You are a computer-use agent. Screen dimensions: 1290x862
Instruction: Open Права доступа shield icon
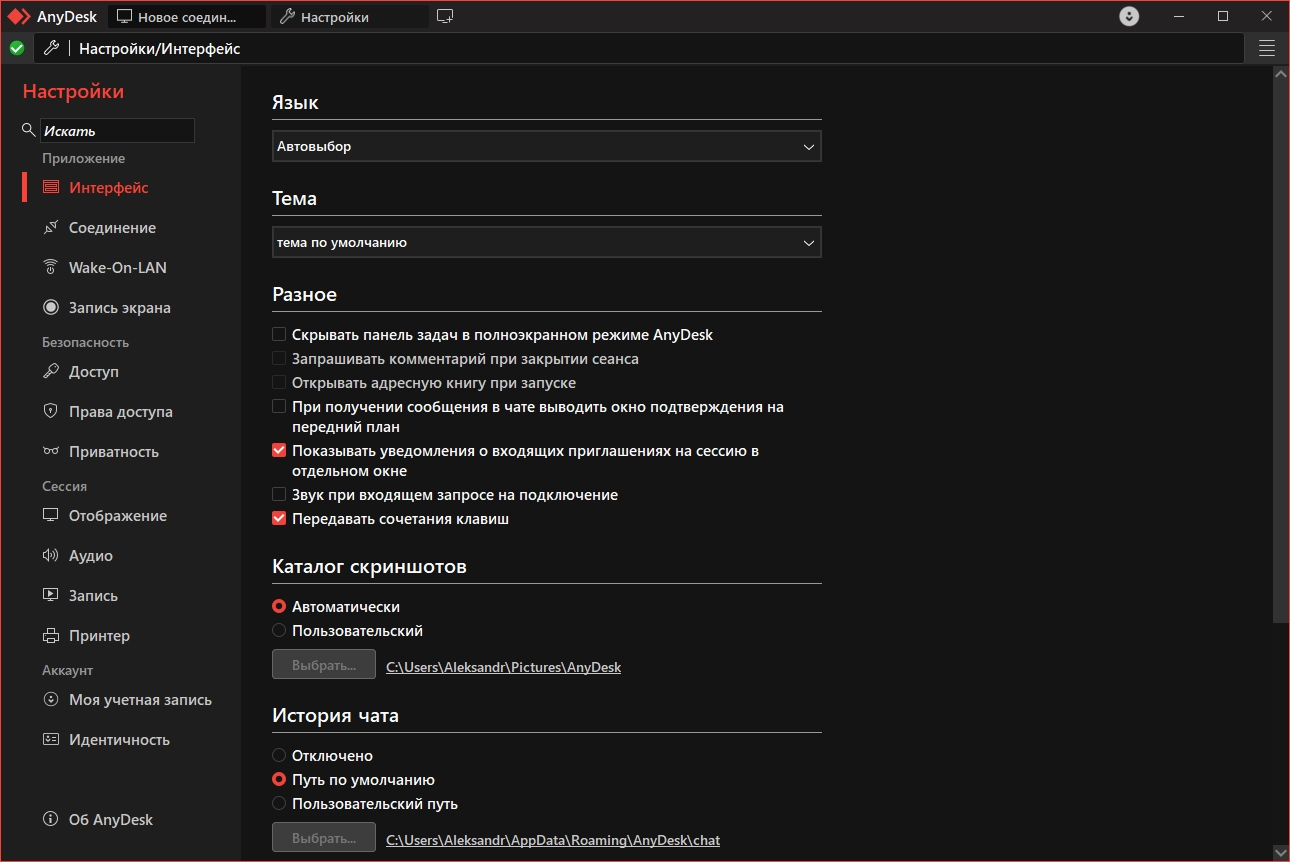click(x=51, y=412)
